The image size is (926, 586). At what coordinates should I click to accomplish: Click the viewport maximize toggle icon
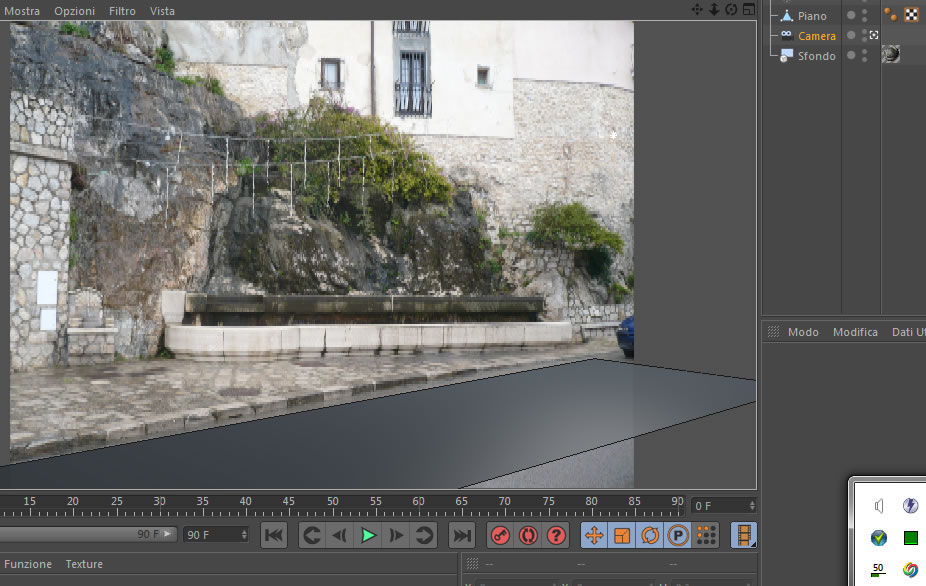coord(749,9)
